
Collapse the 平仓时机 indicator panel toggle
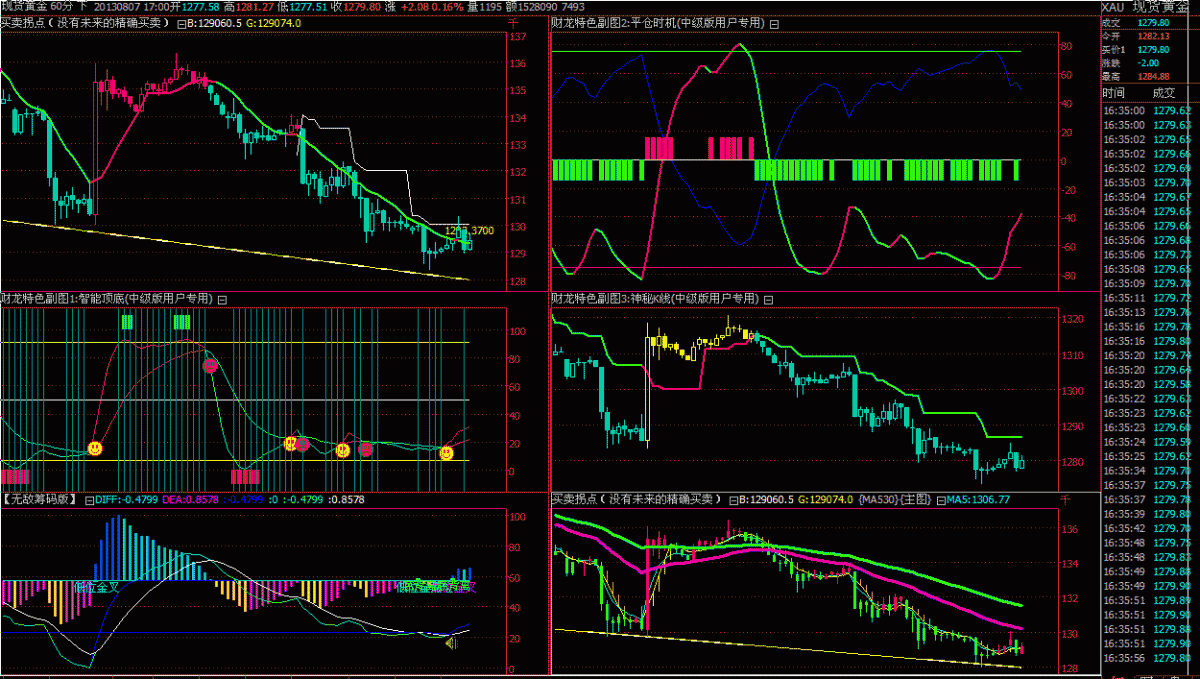point(773,22)
